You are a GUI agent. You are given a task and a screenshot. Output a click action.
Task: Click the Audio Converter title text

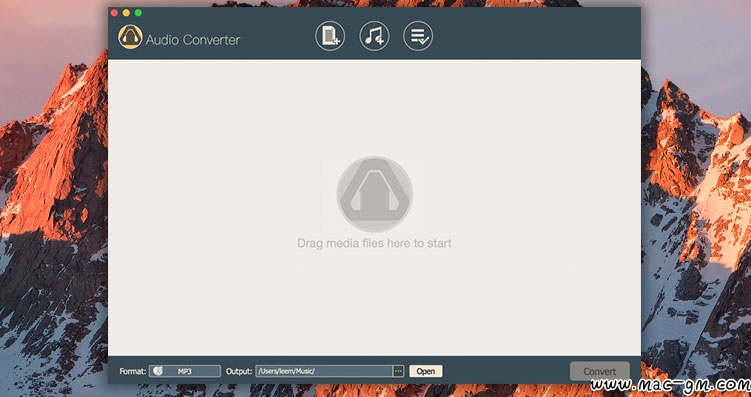point(193,40)
